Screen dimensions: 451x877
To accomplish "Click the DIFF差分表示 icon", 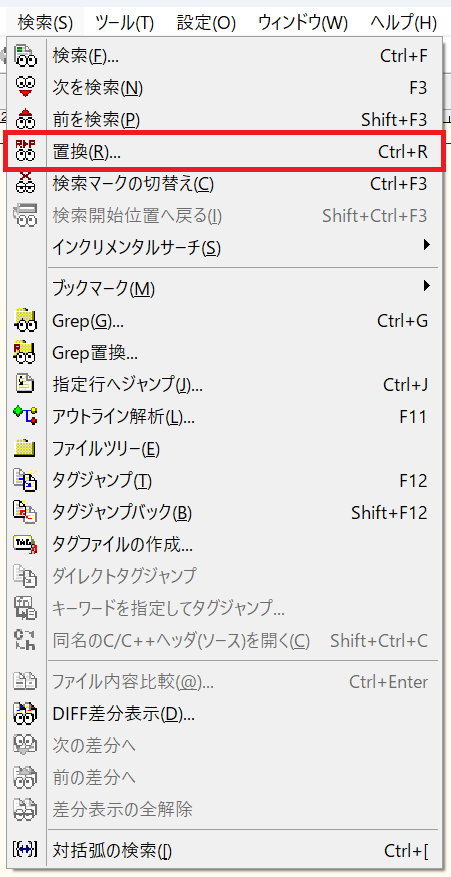I will pos(25,713).
